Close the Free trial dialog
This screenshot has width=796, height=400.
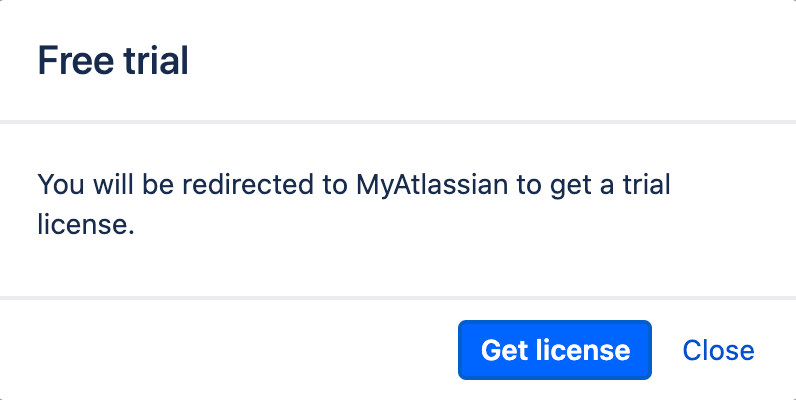click(x=718, y=350)
